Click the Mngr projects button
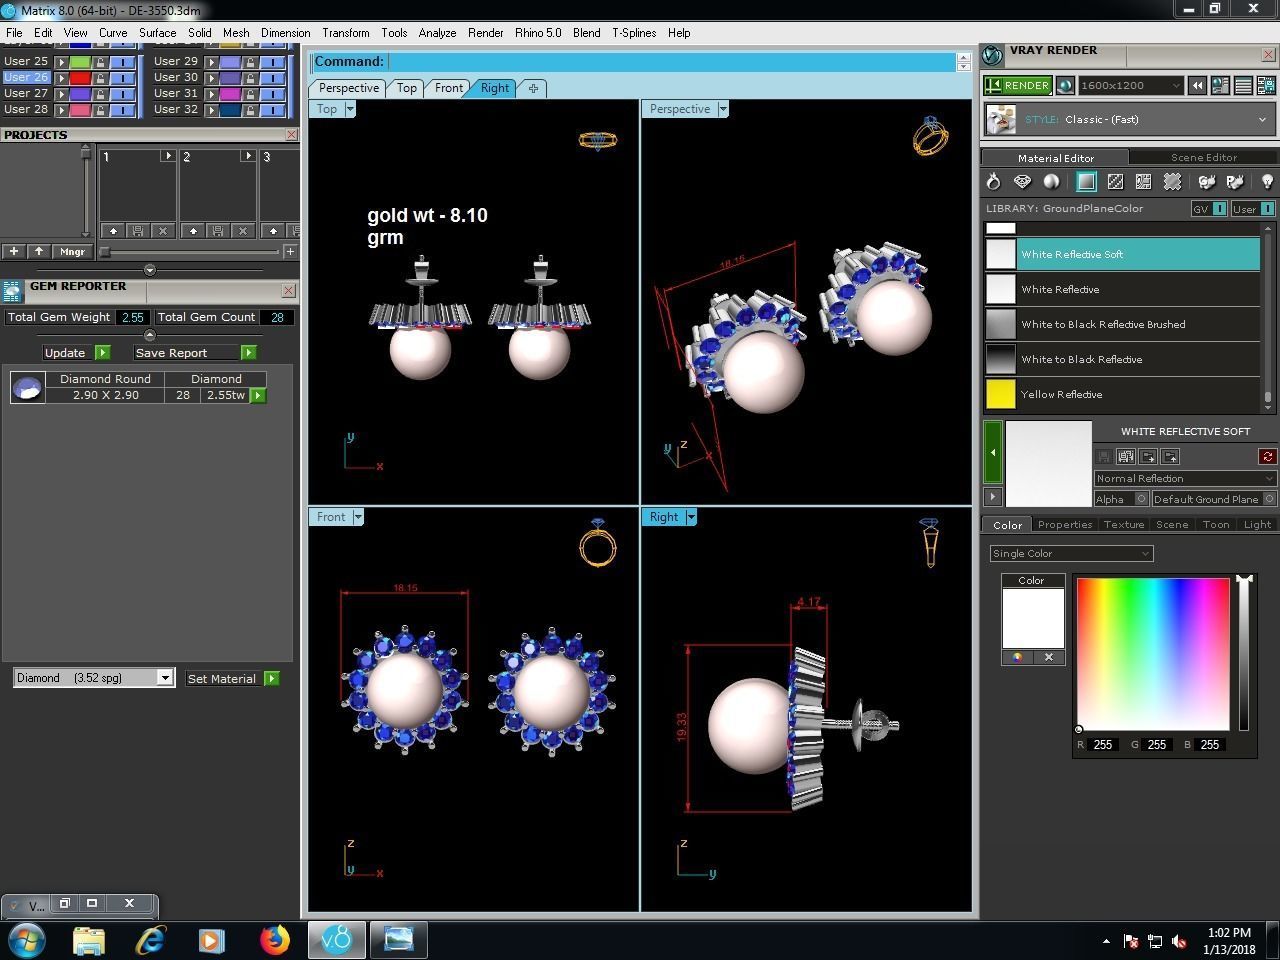 pyautogui.click(x=72, y=252)
